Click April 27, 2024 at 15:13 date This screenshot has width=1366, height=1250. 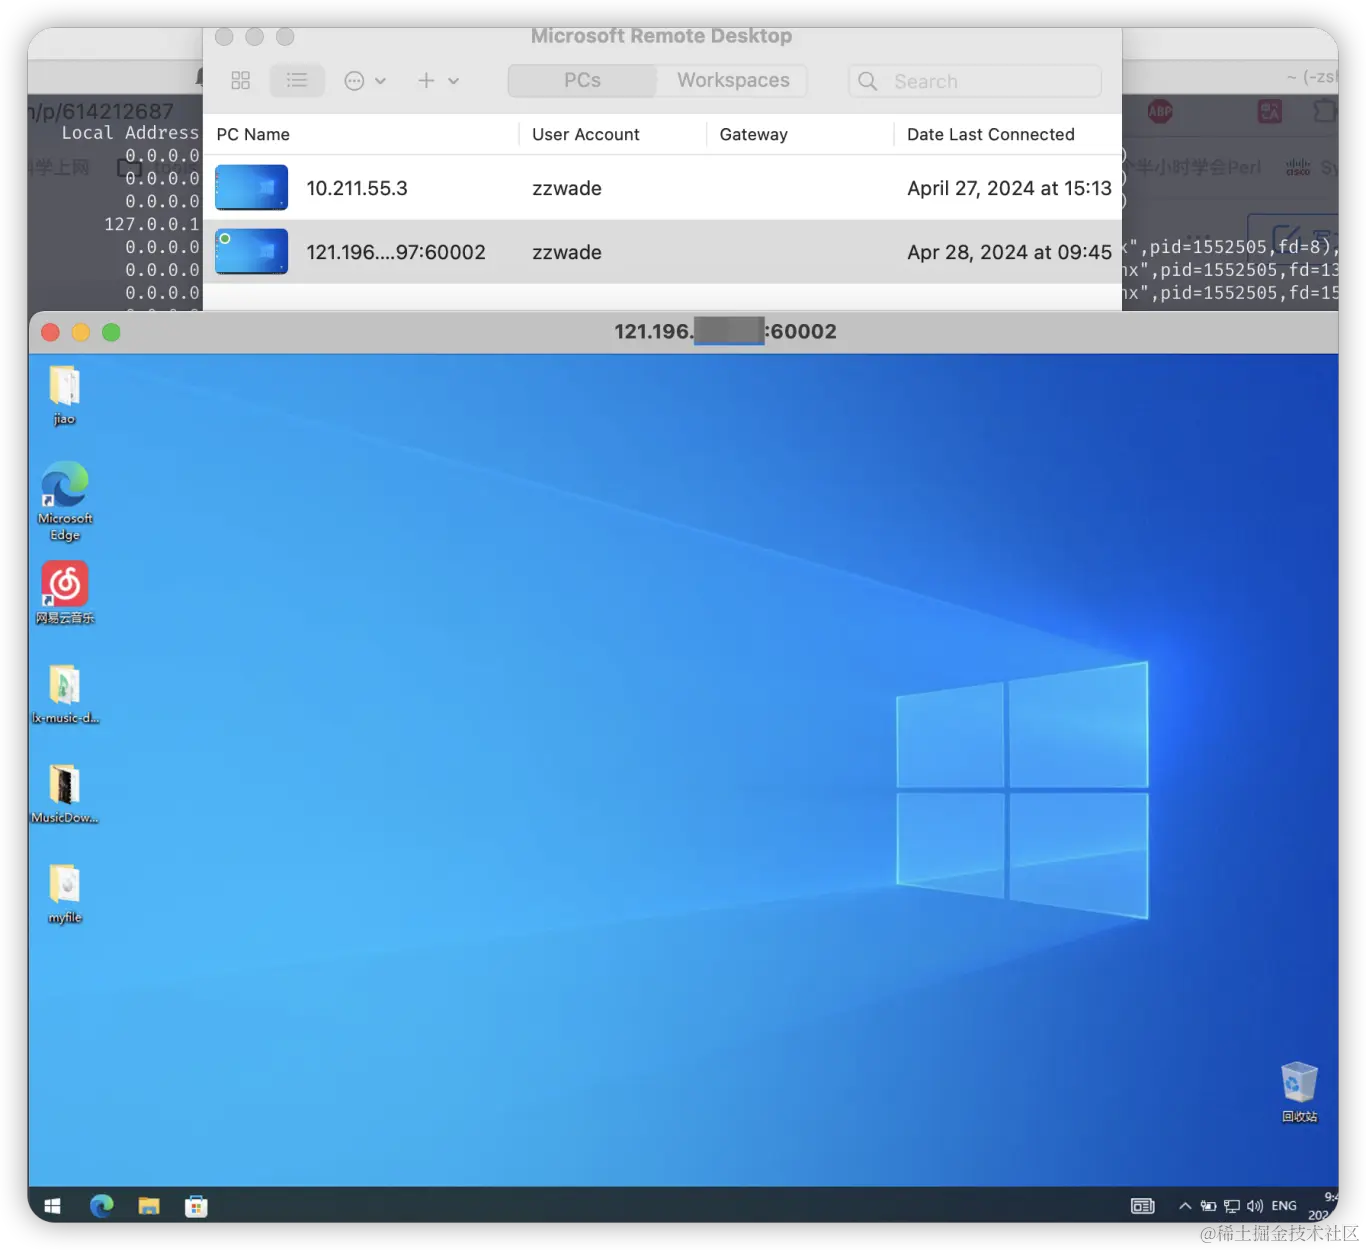click(1009, 188)
